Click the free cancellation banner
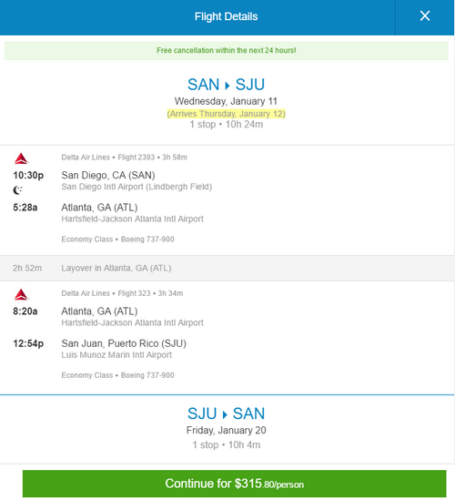455x500 pixels. [226, 51]
